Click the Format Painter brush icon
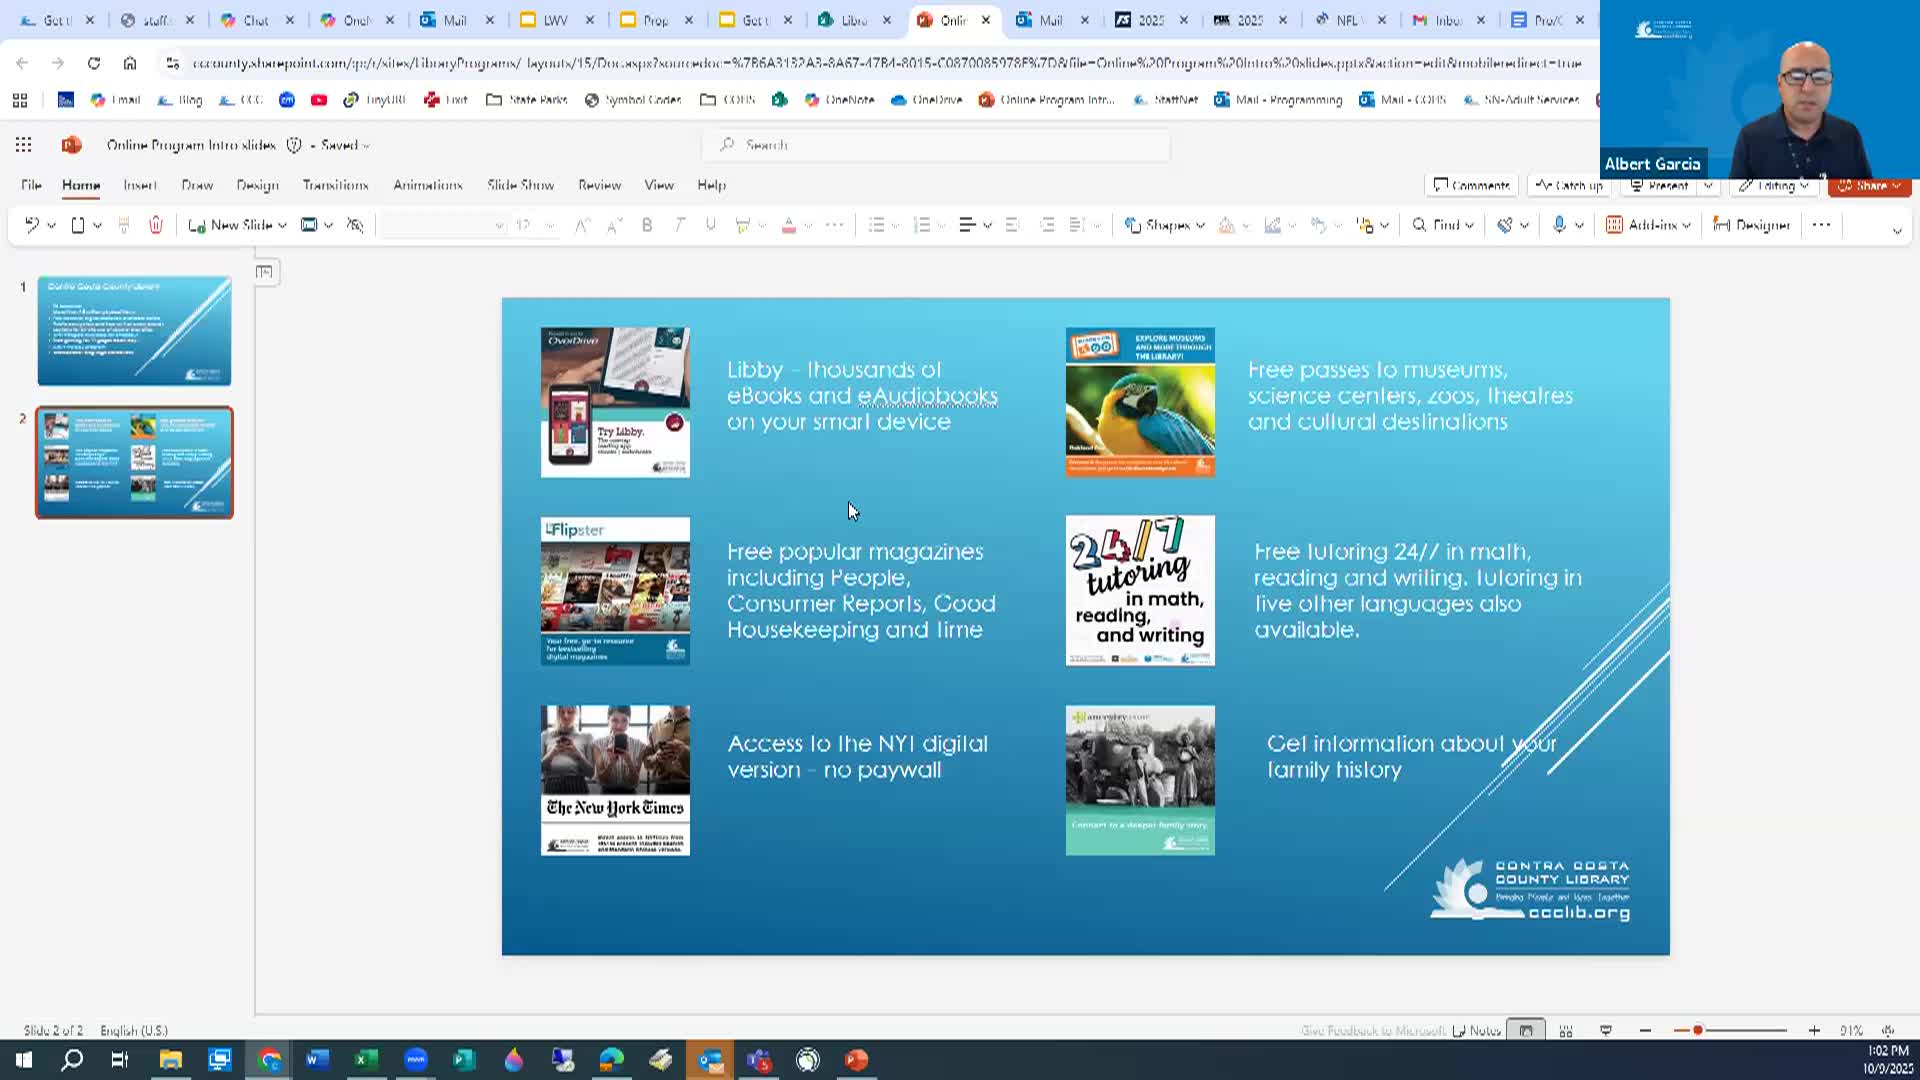 [124, 225]
